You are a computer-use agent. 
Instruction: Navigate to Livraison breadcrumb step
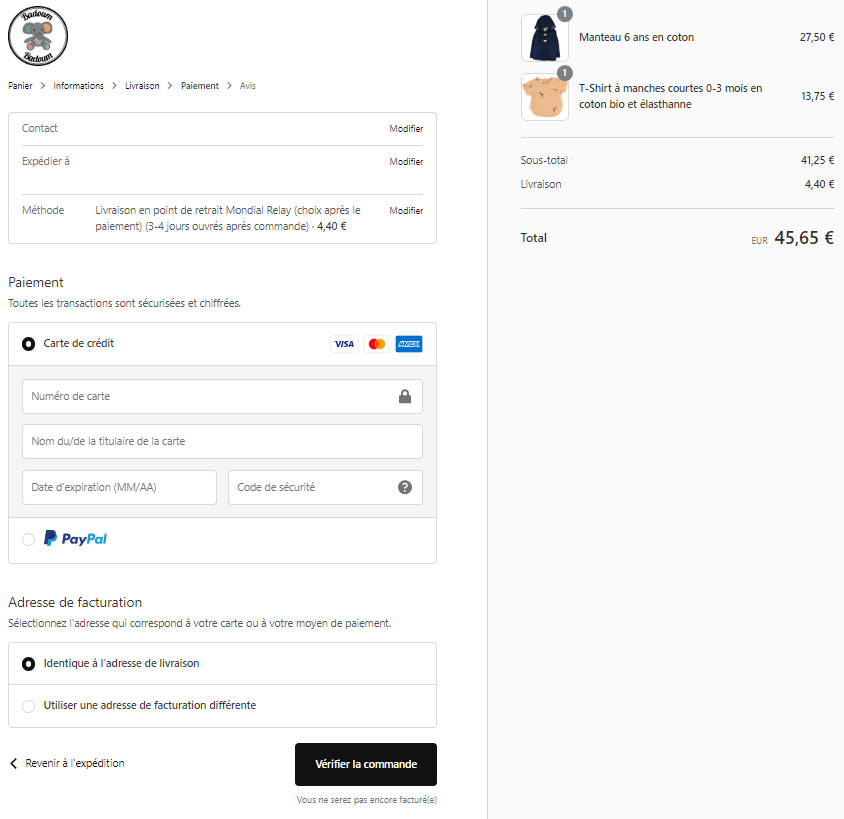point(142,86)
